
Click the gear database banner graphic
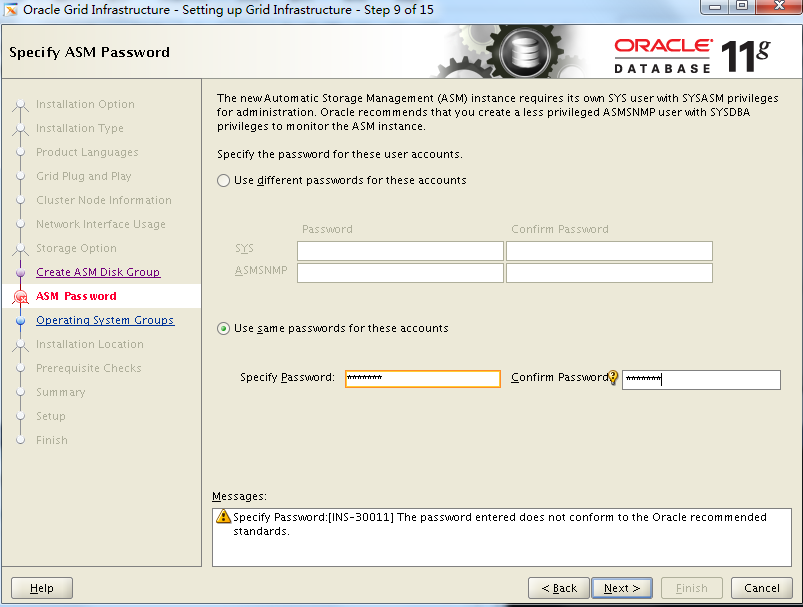click(x=512, y=51)
